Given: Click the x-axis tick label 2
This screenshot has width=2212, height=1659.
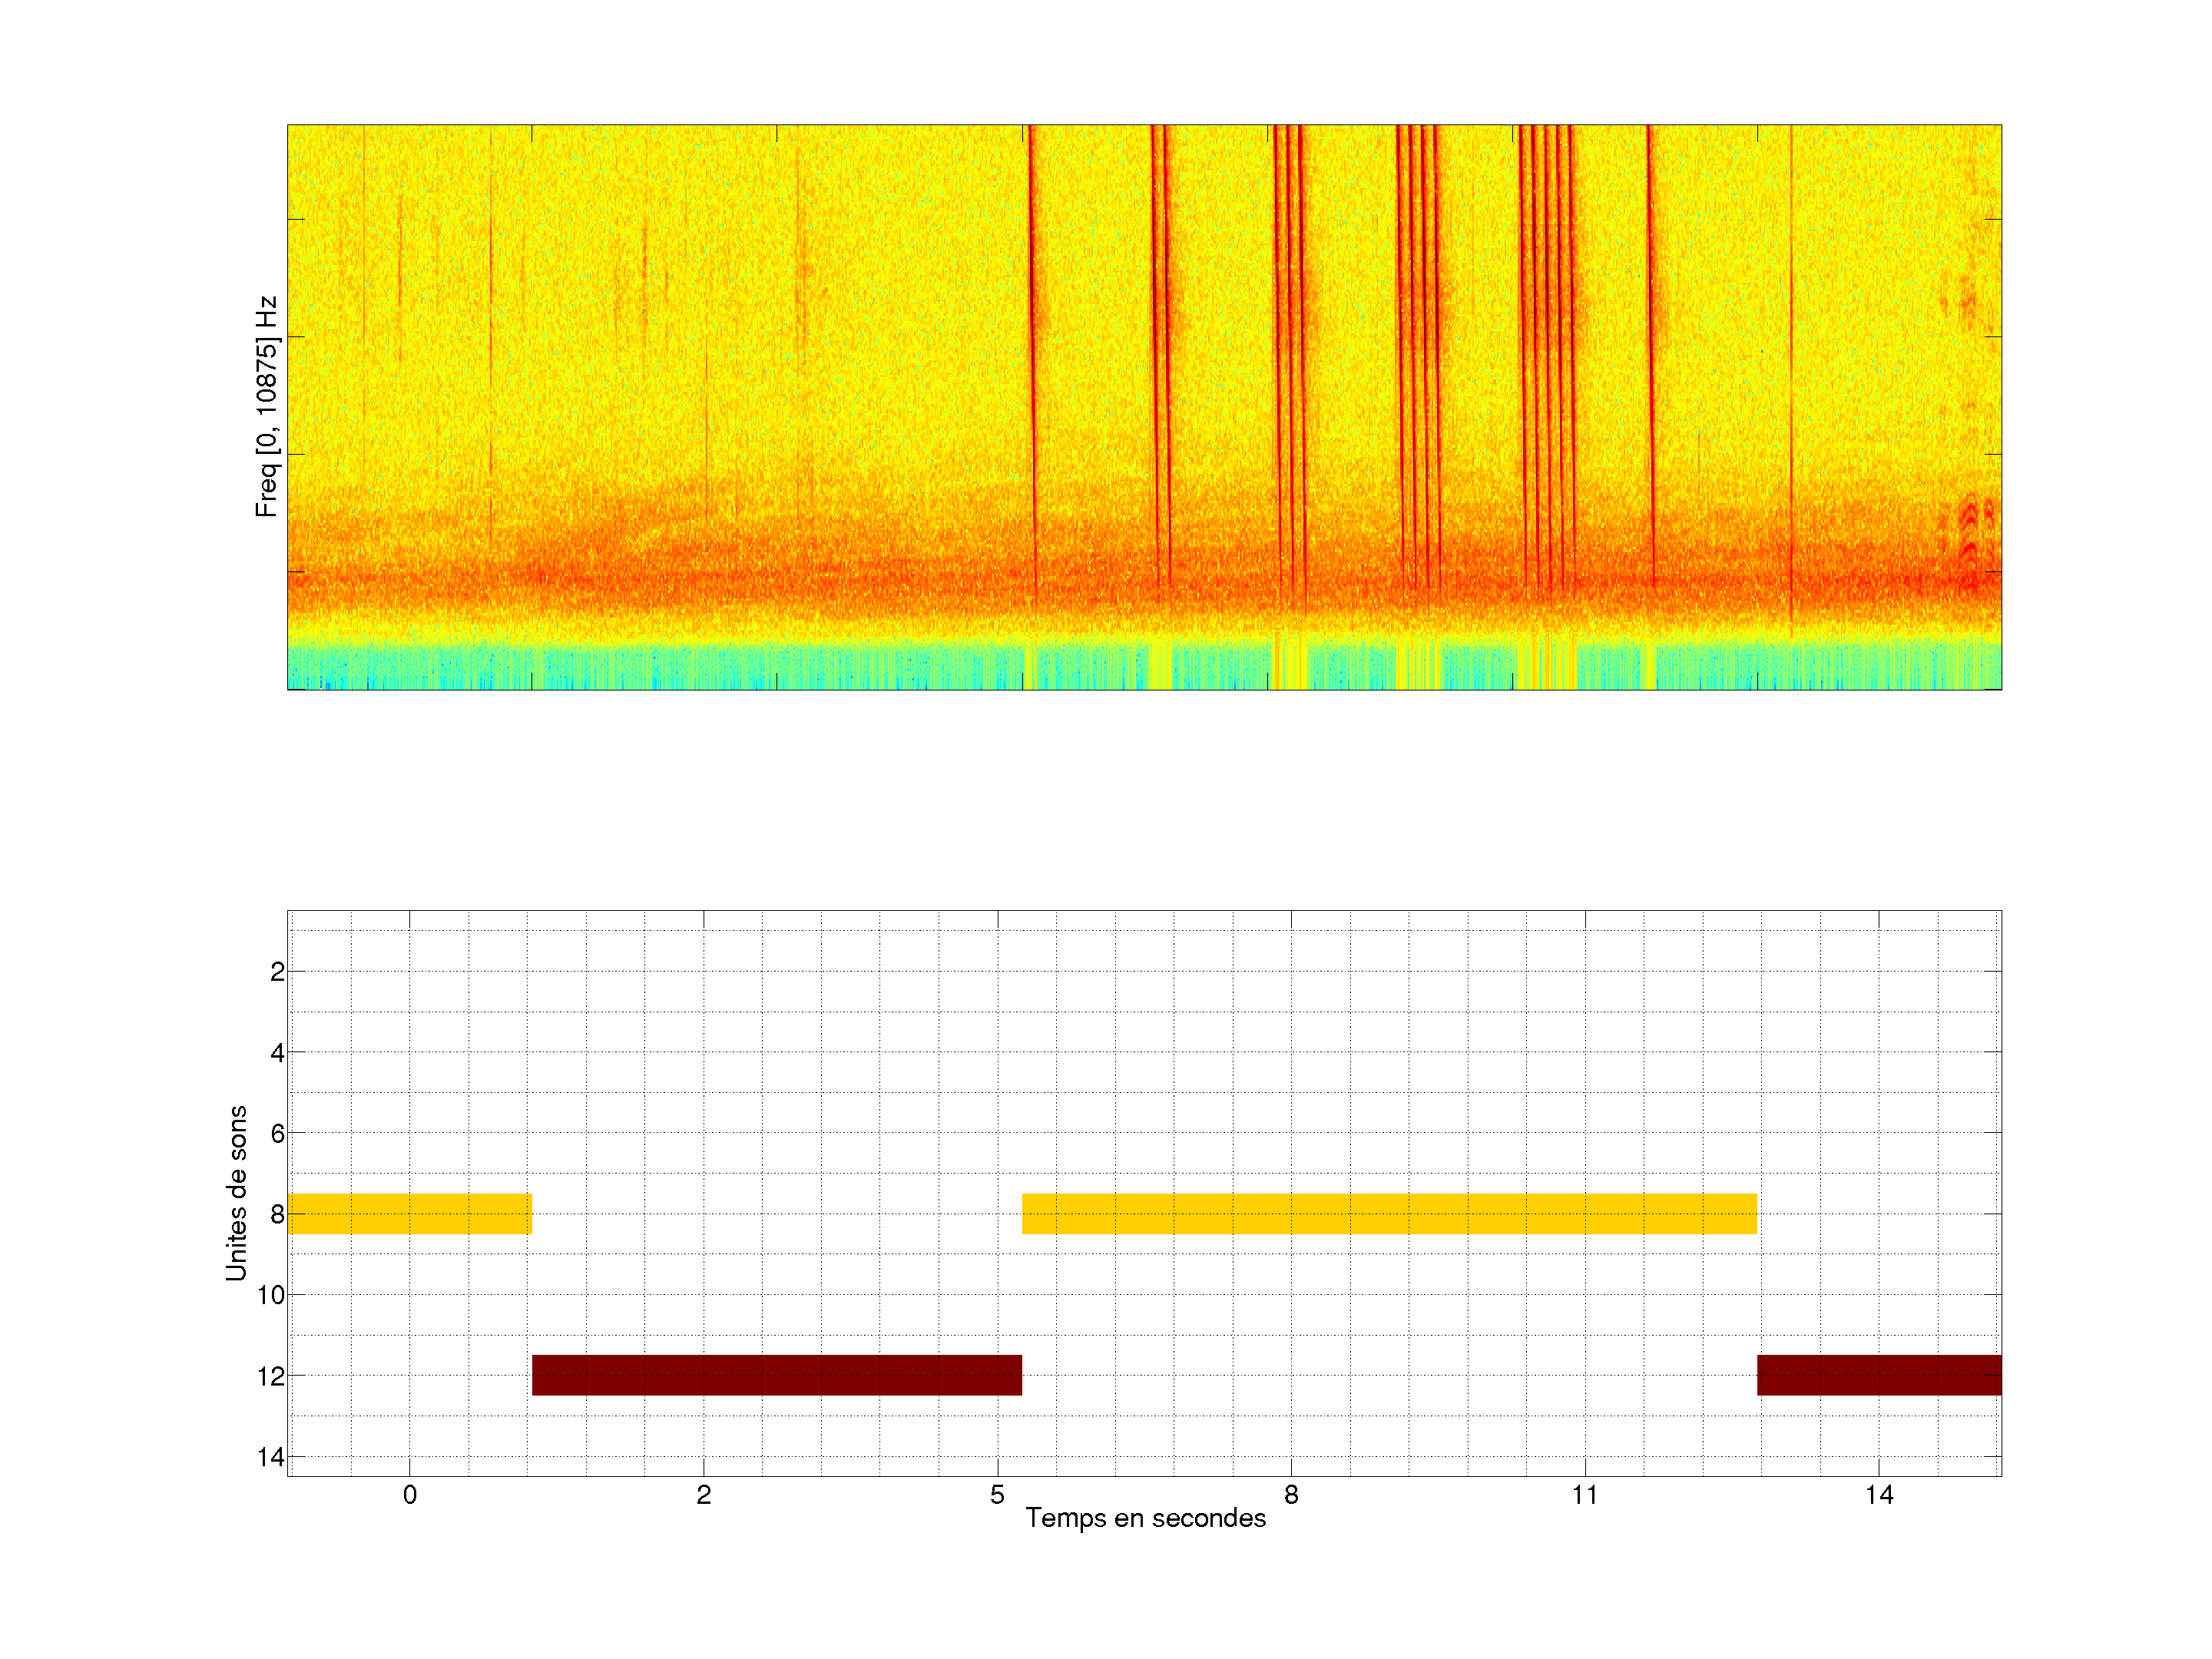Looking at the screenshot, I should (x=703, y=1495).
